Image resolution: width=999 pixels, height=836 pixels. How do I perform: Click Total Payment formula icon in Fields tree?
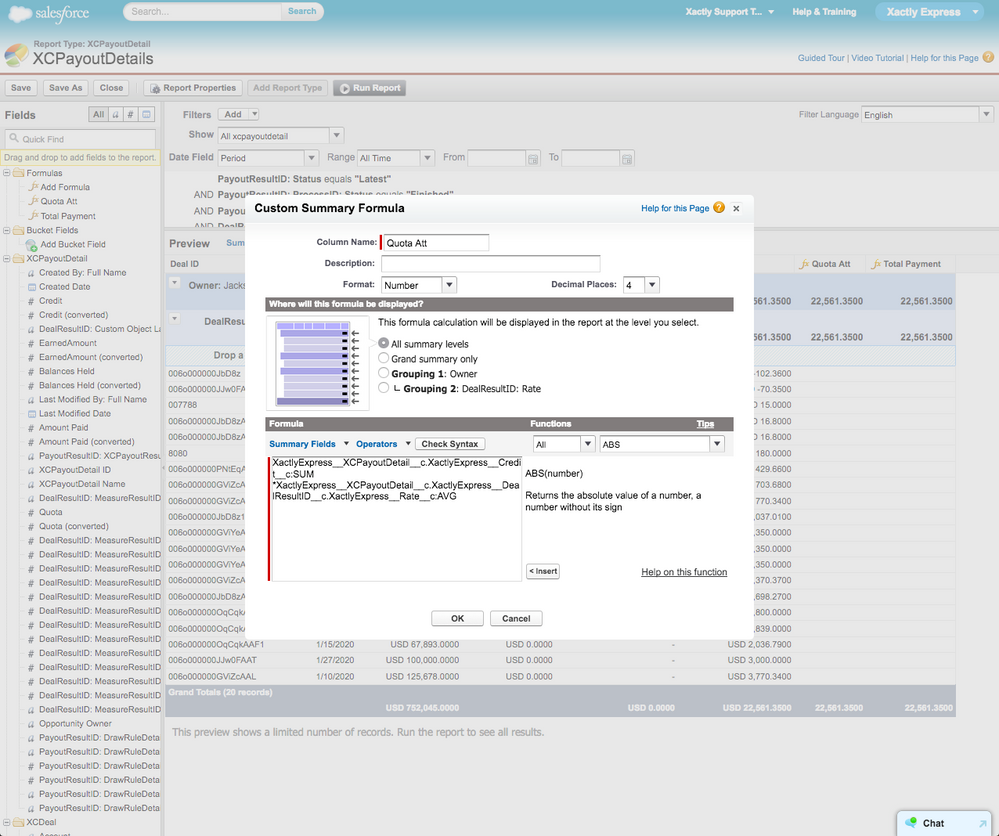click(33, 215)
